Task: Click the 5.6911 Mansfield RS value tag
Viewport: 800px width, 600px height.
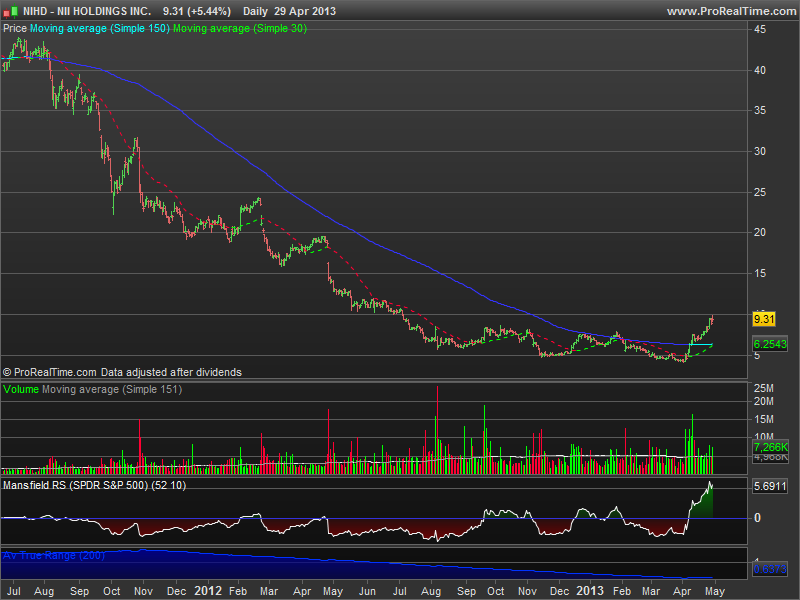Action: coord(768,485)
